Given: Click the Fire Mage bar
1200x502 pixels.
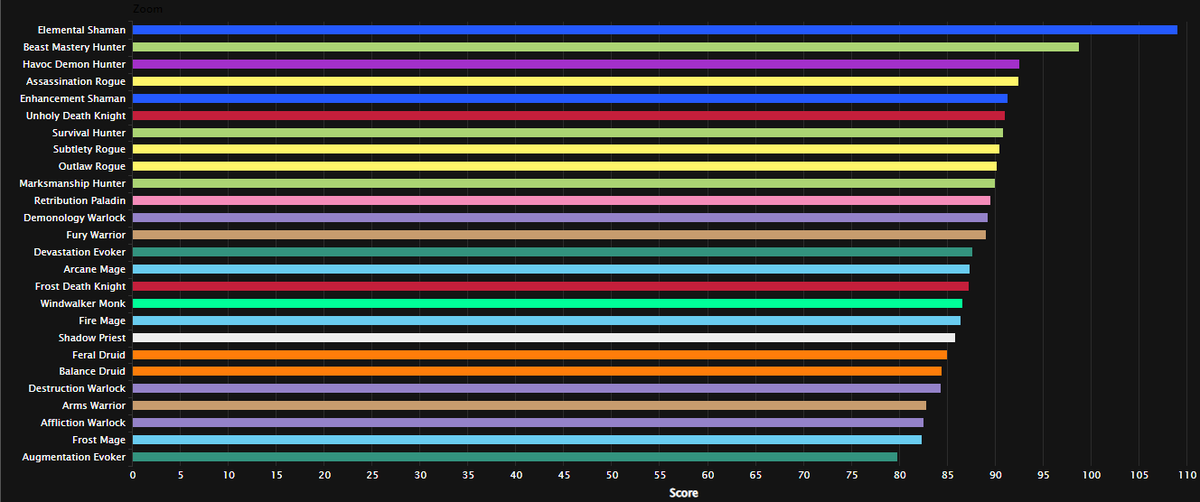Looking at the screenshot, I should click(x=546, y=321).
